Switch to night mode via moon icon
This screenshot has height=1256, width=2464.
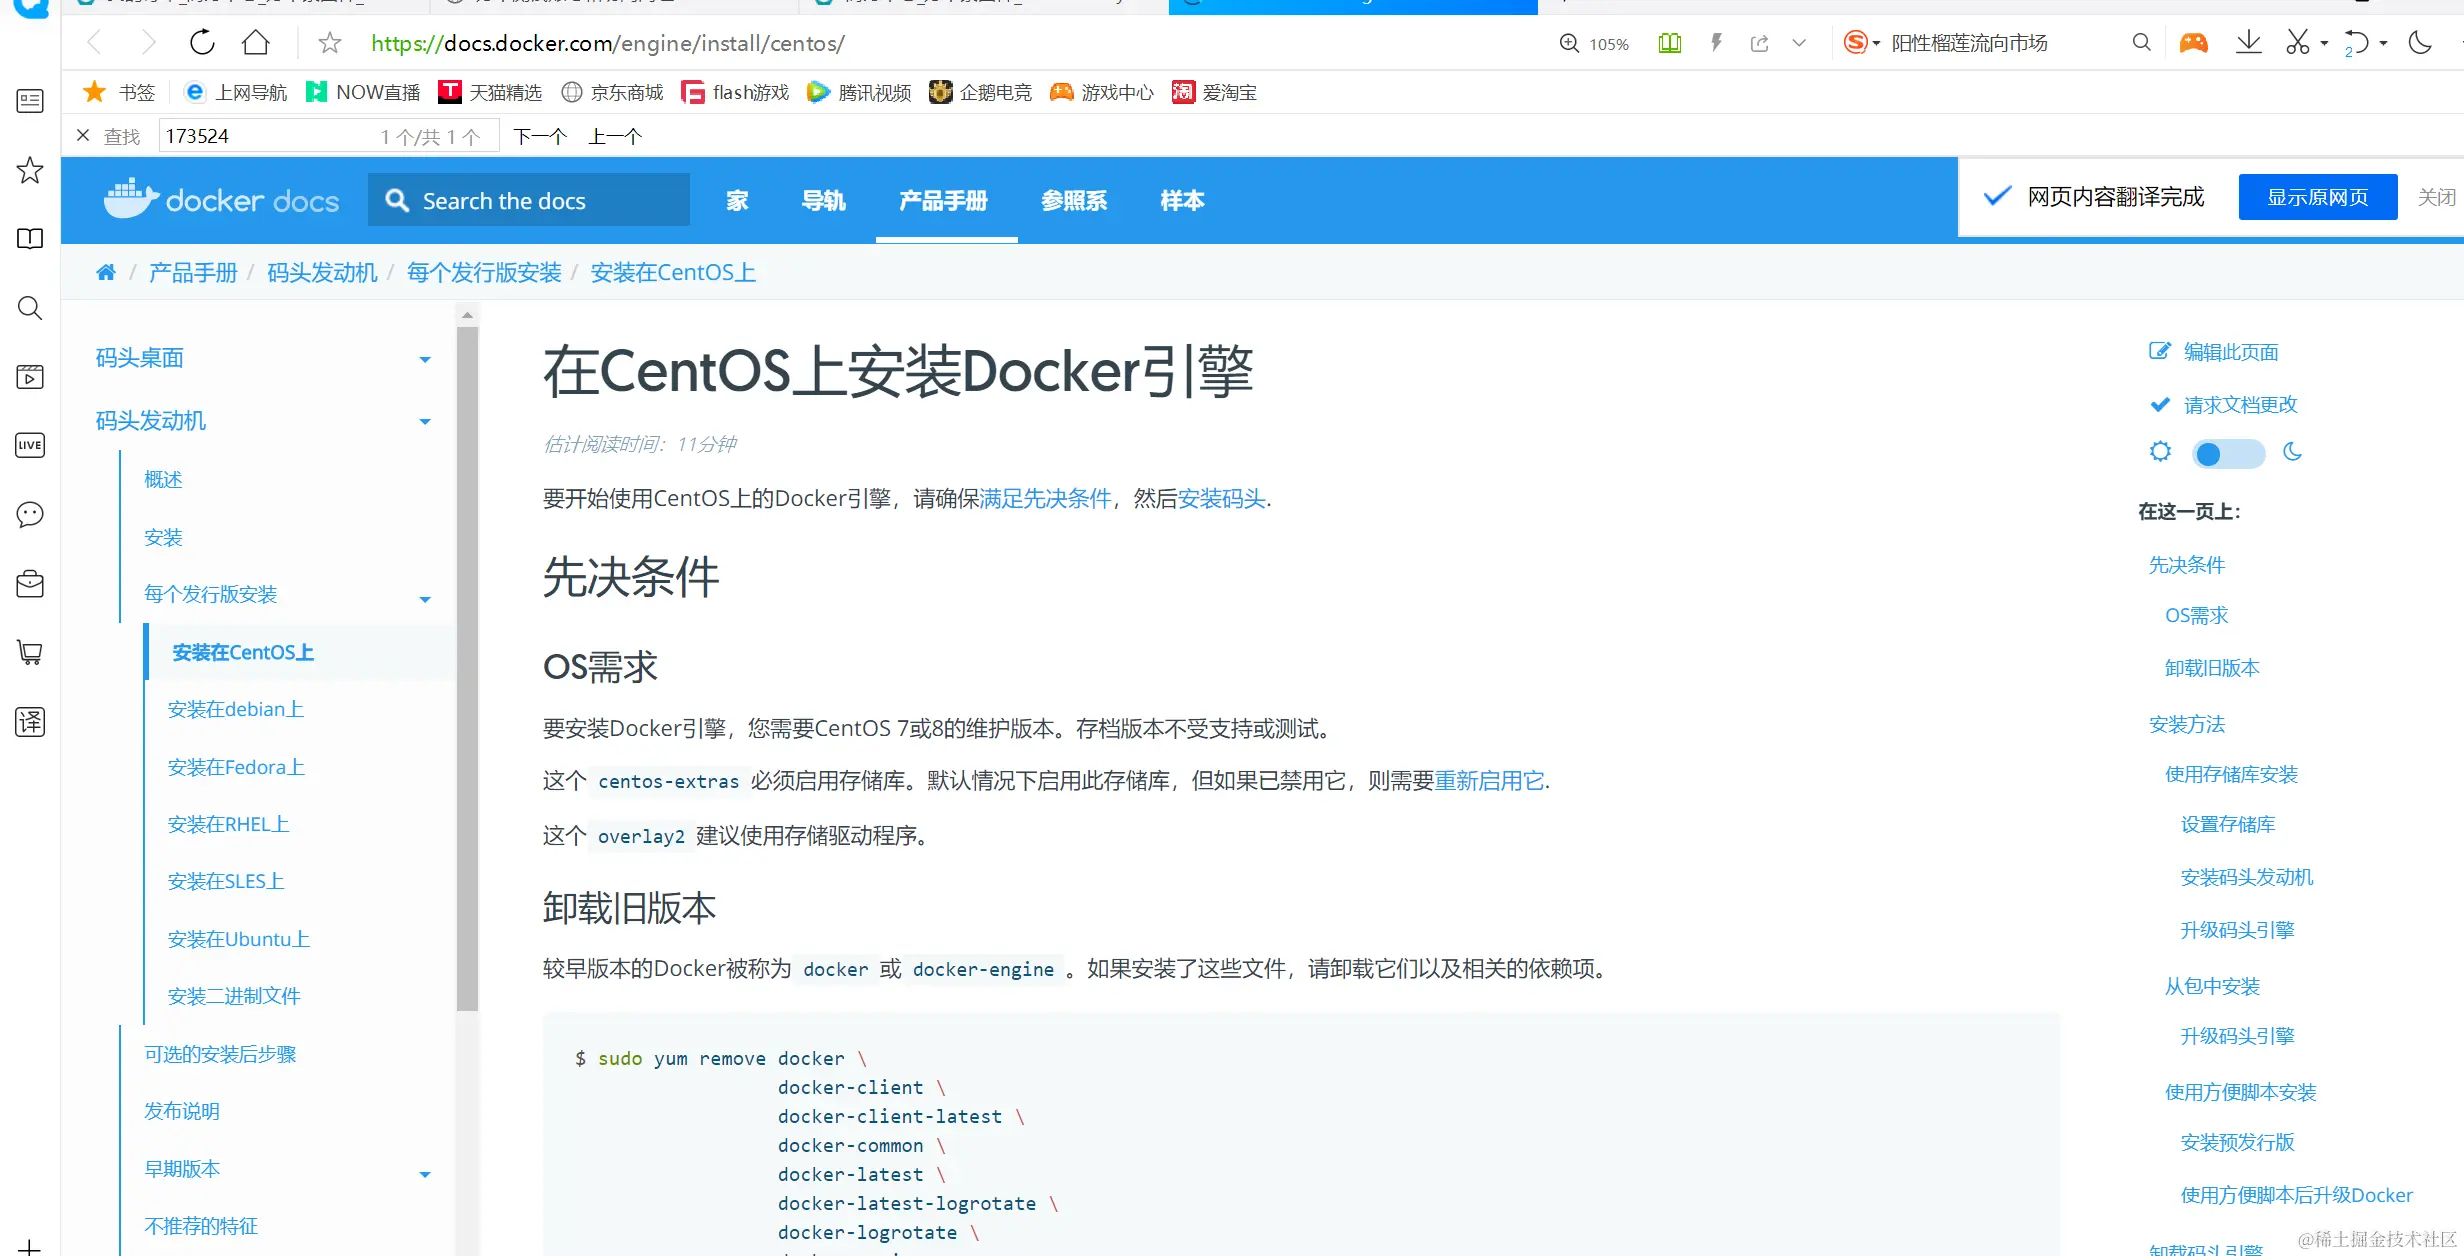coord(2292,452)
